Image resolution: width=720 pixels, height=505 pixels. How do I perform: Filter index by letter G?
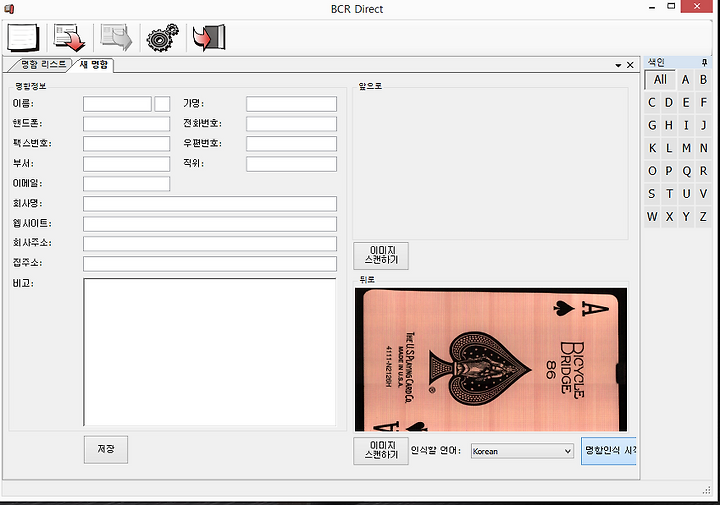point(652,125)
